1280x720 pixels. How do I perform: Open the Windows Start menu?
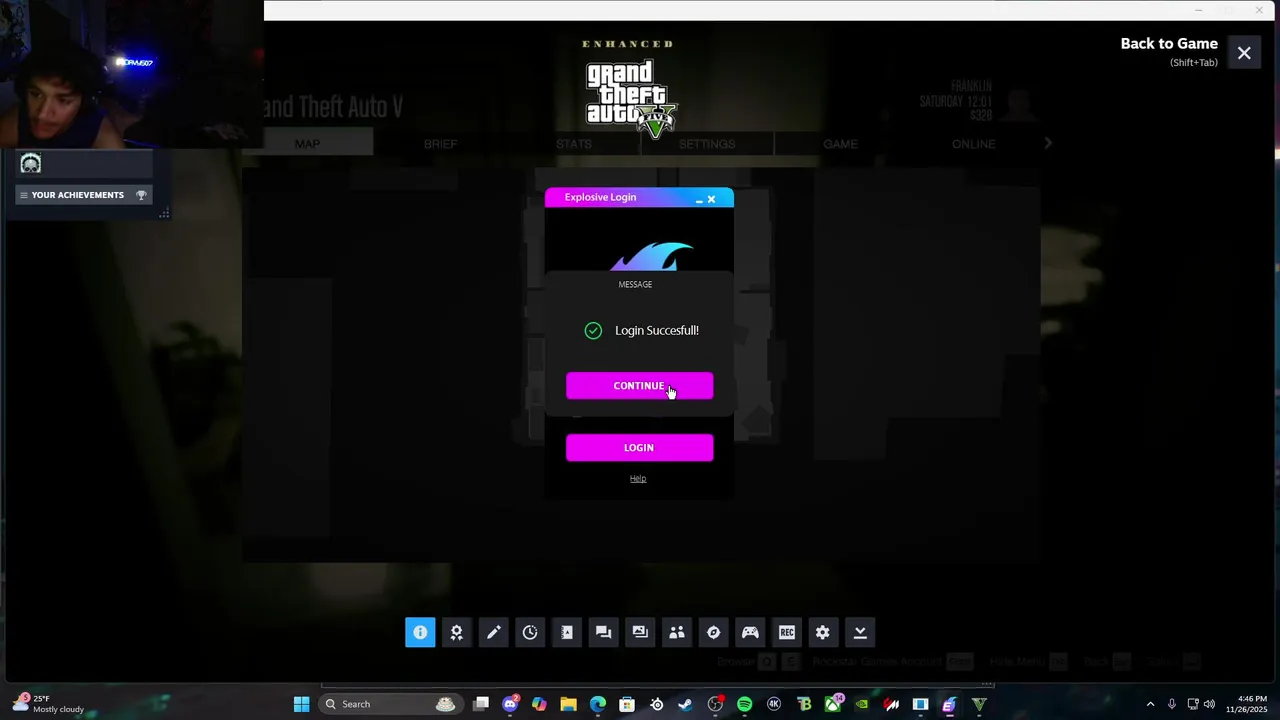point(301,704)
